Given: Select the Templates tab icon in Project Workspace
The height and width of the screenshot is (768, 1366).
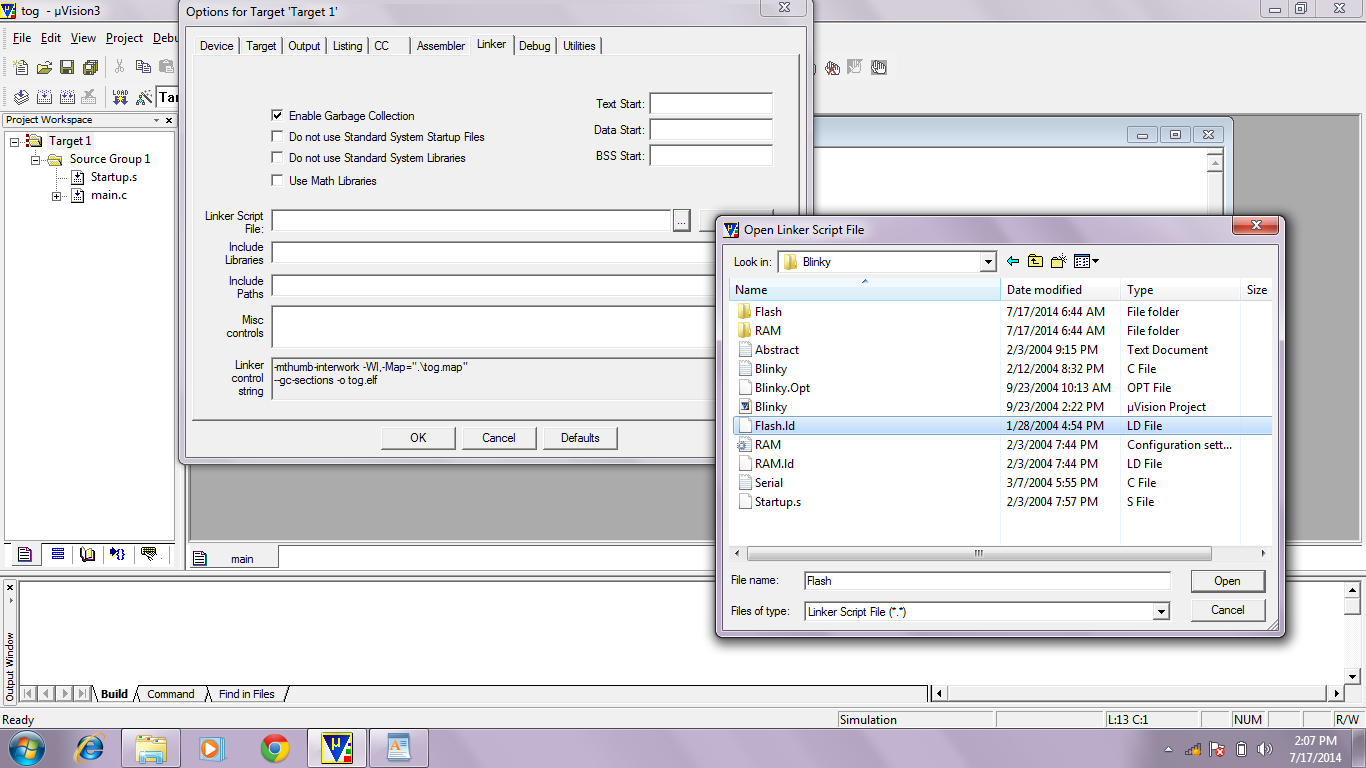Looking at the screenshot, I should pos(150,554).
